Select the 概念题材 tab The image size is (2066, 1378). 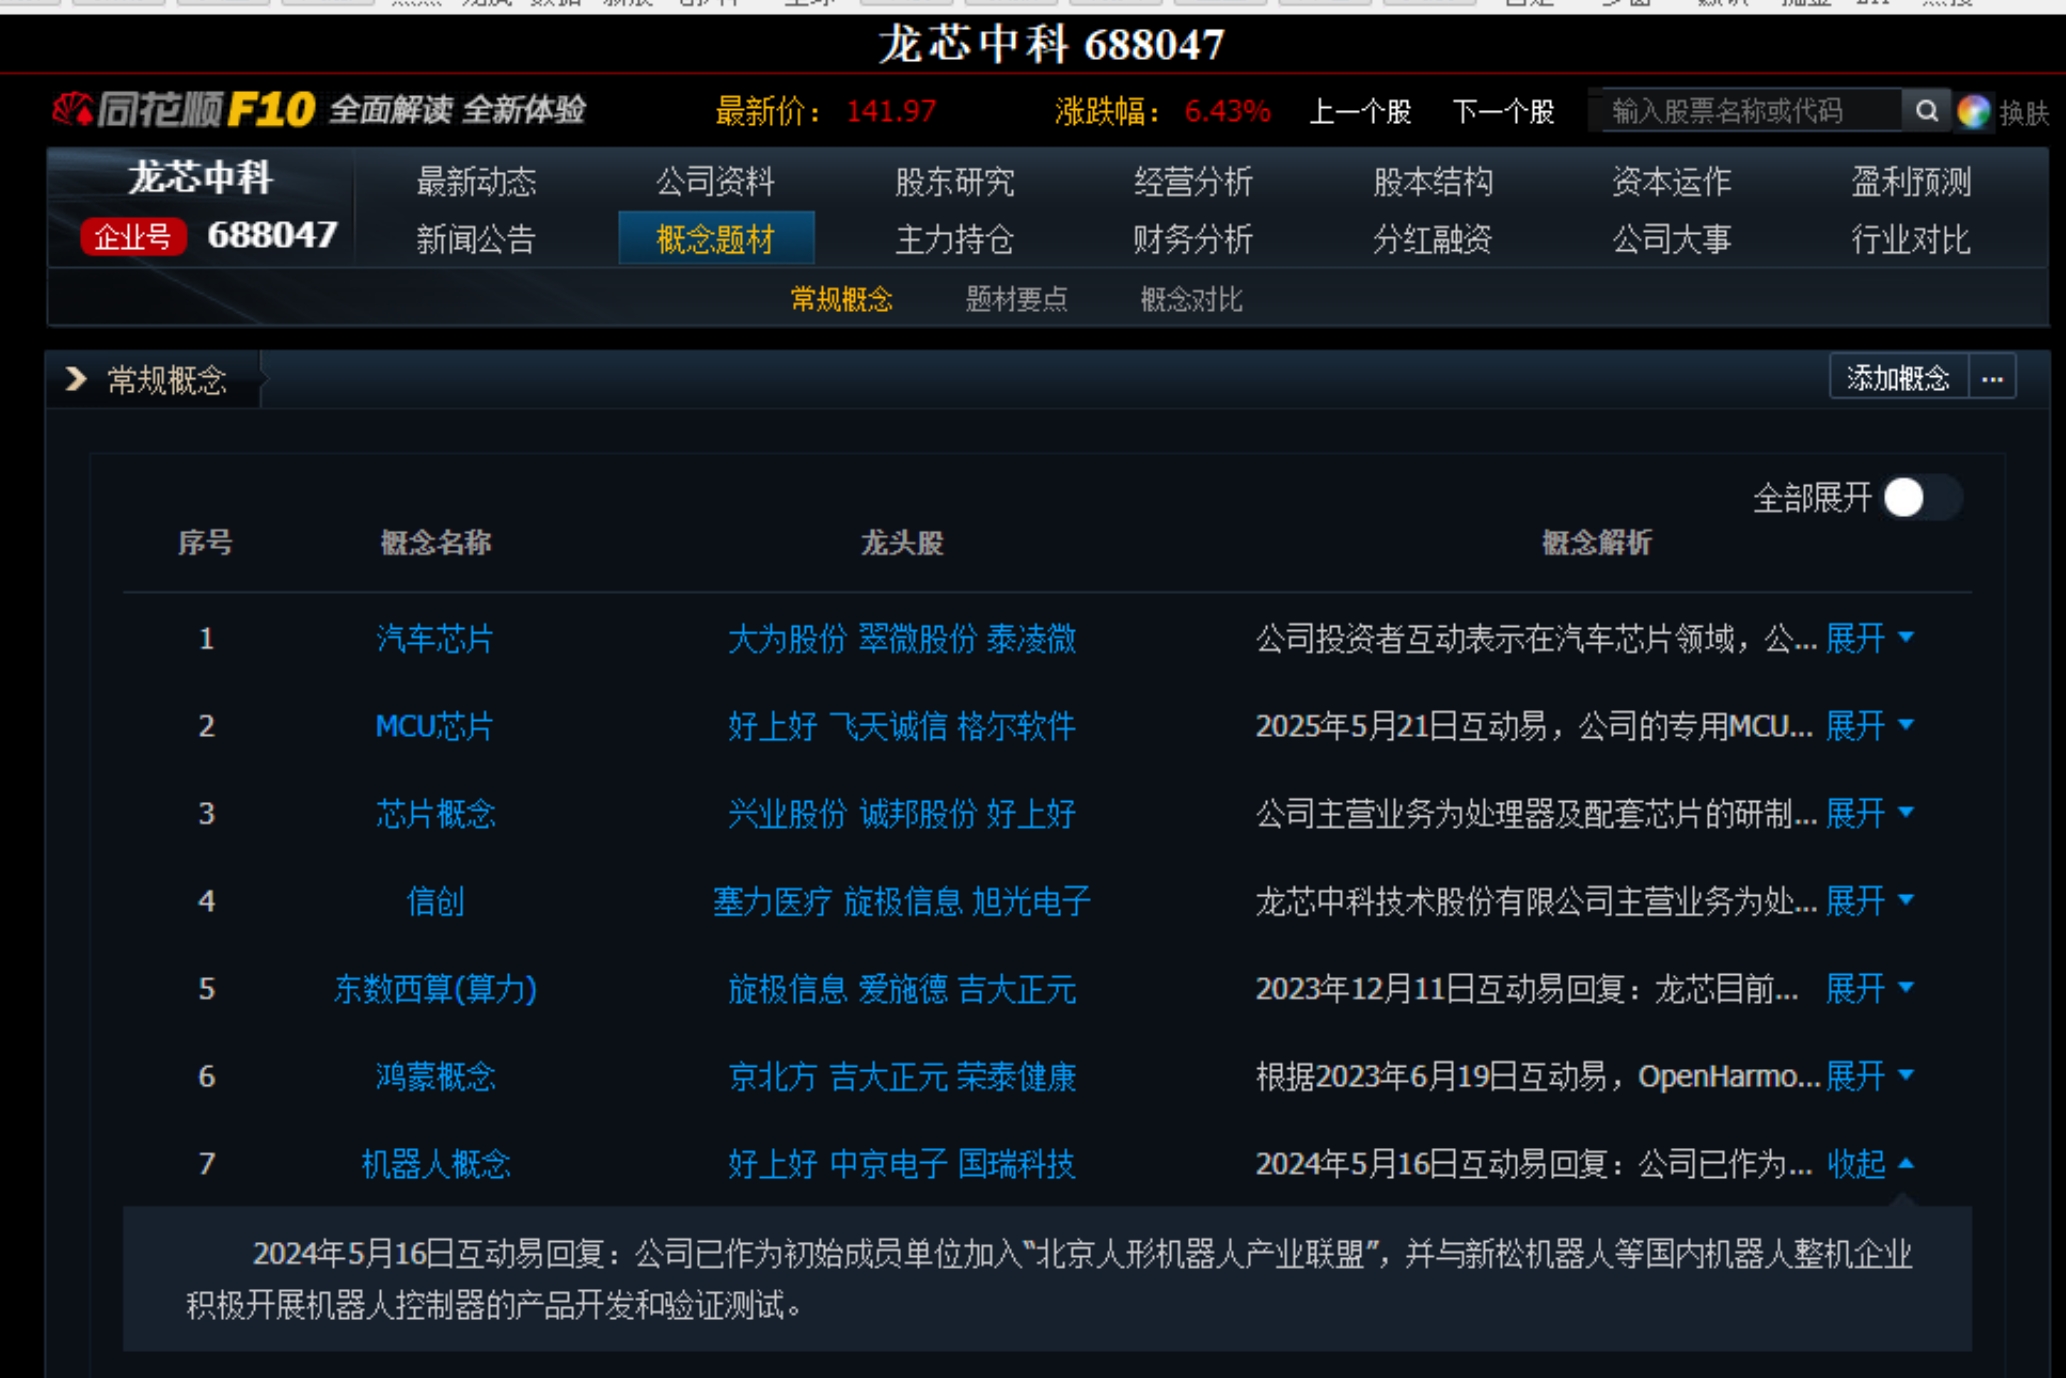click(716, 239)
